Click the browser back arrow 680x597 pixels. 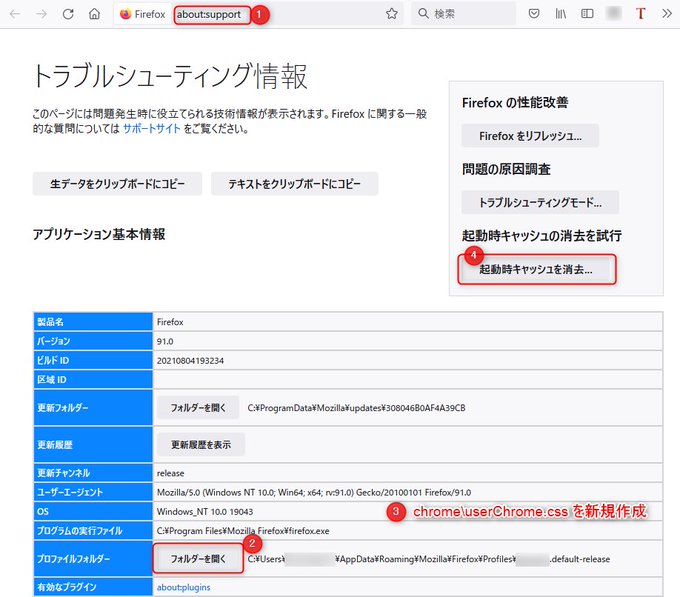tap(15, 14)
